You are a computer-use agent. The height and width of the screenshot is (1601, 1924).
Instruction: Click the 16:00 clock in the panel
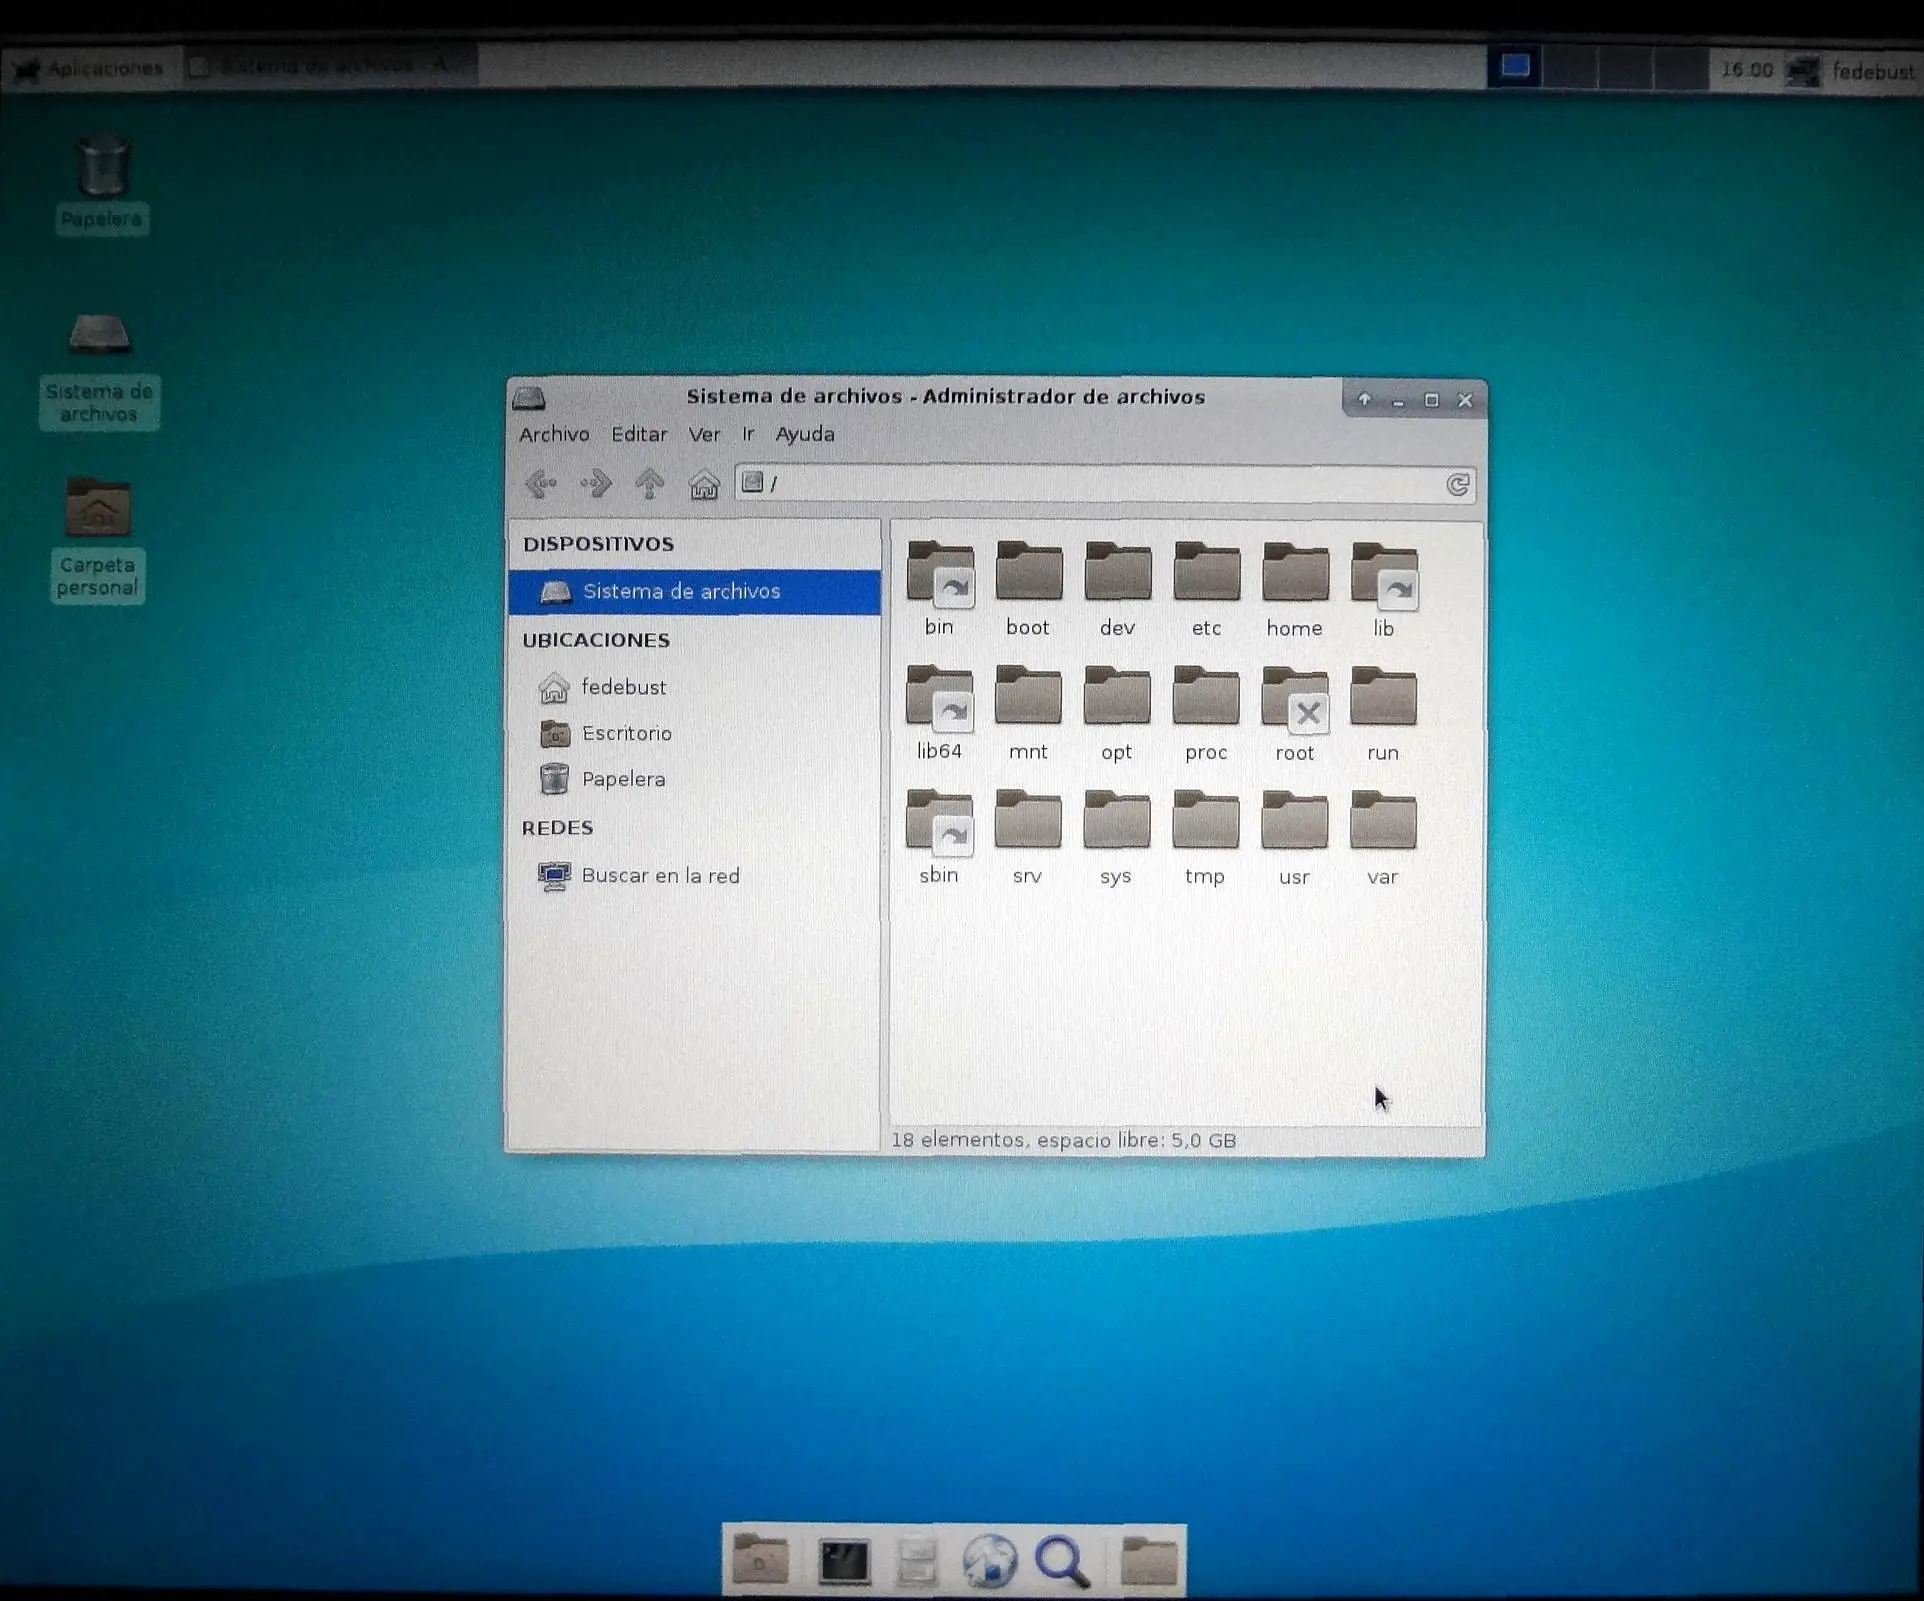1747,70
